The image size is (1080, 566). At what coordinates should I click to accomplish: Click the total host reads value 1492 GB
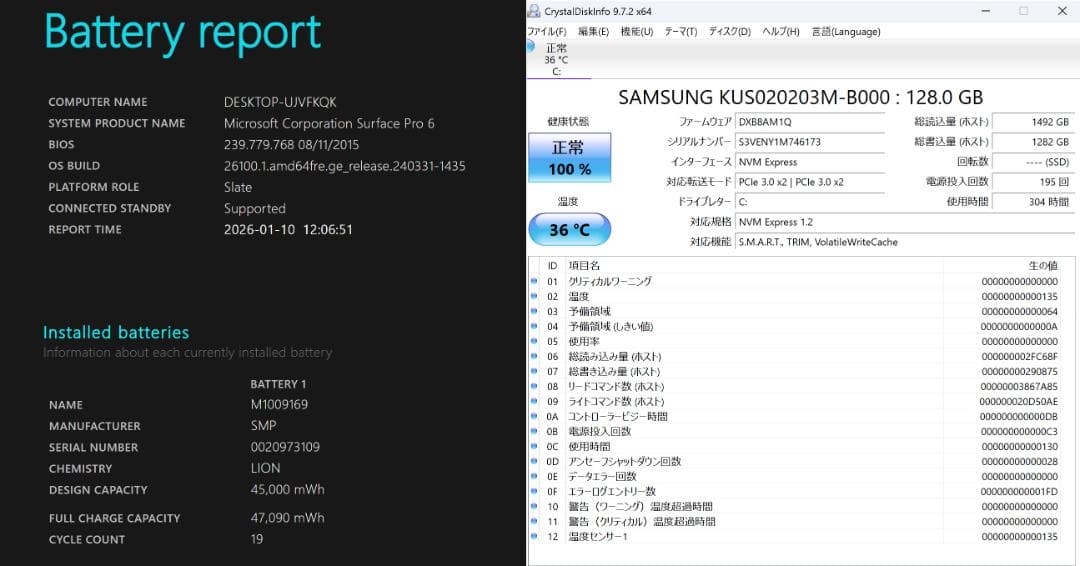tap(1032, 122)
